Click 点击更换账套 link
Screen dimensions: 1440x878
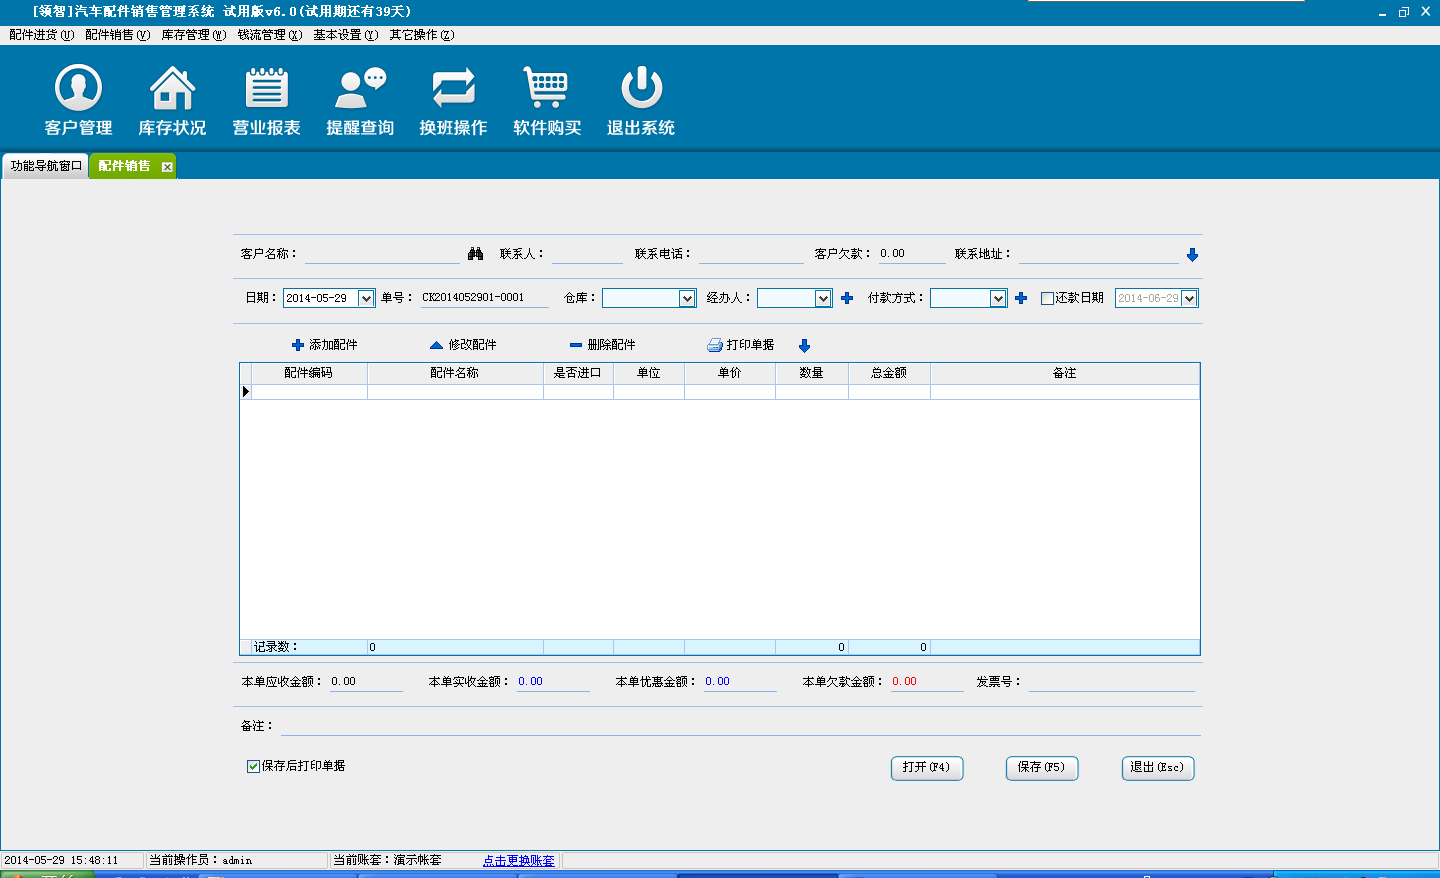tap(518, 860)
